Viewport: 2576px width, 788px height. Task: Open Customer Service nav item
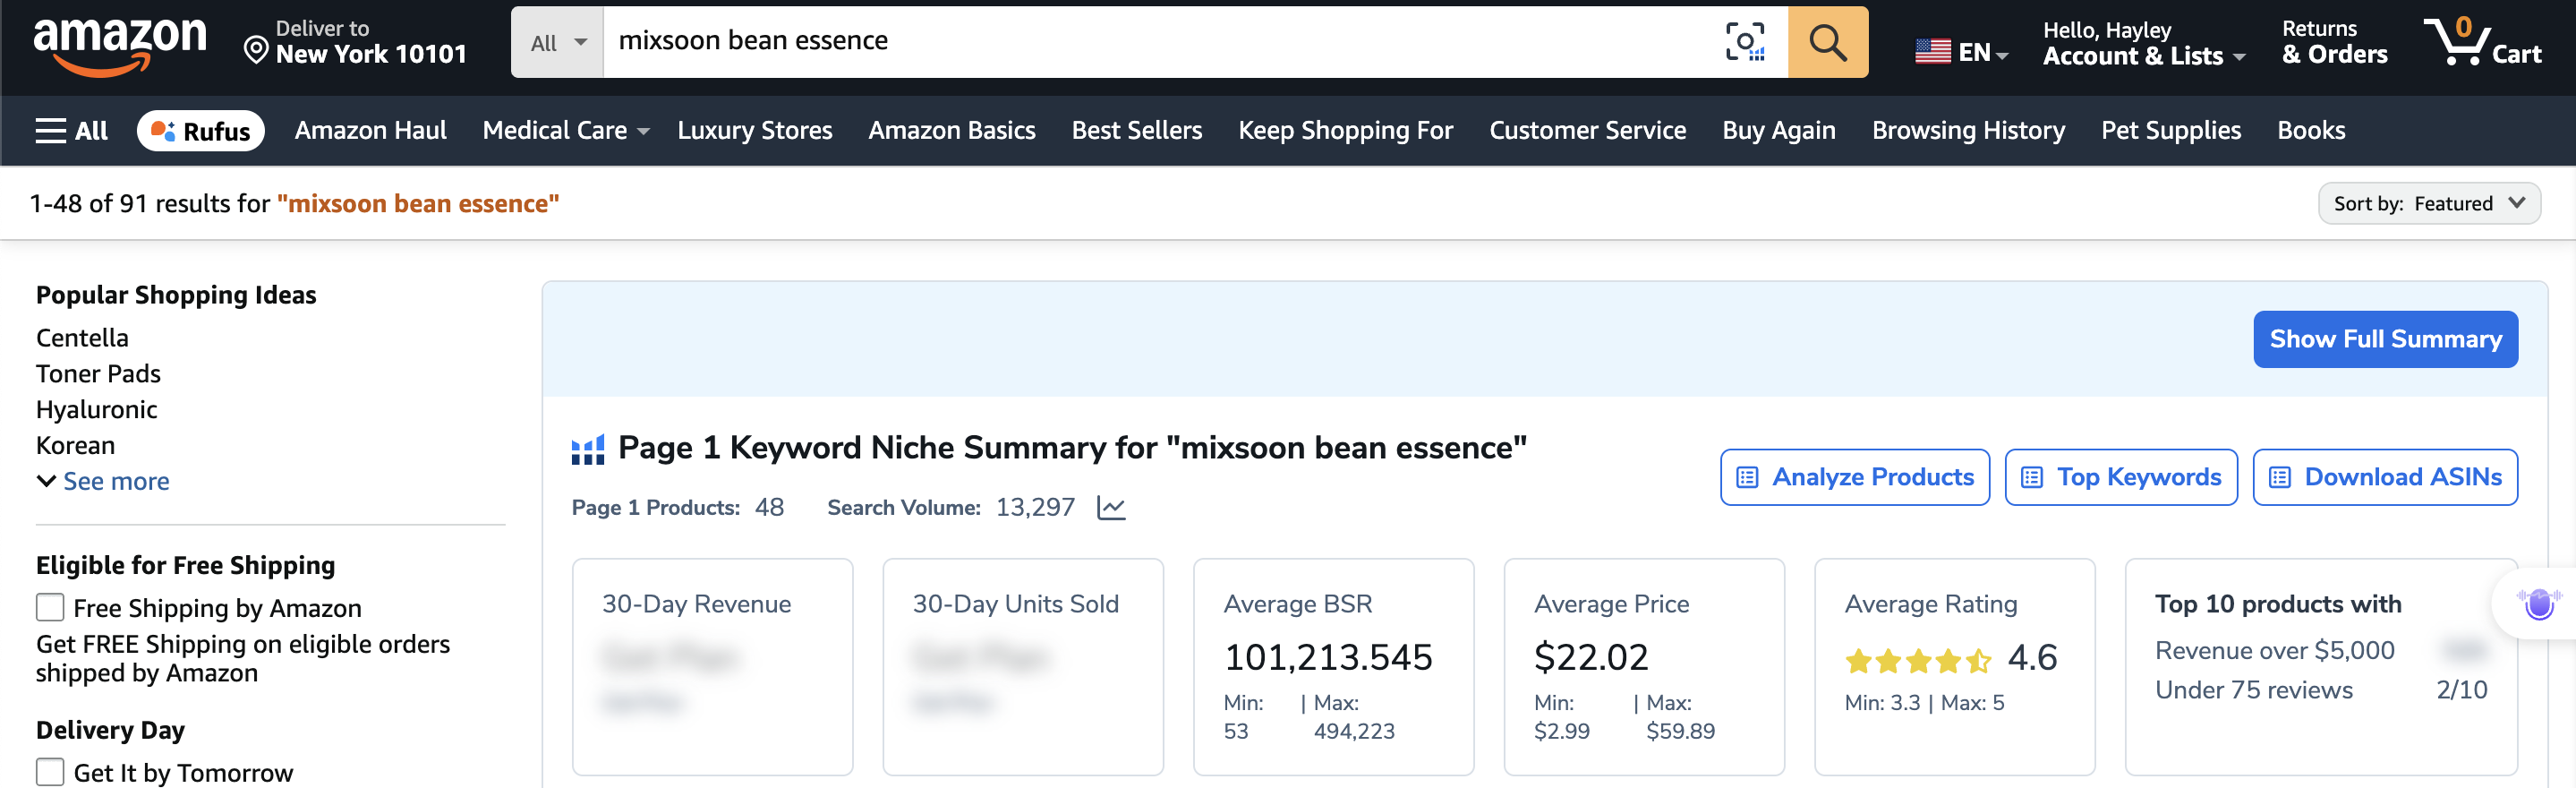point(1587,131)
